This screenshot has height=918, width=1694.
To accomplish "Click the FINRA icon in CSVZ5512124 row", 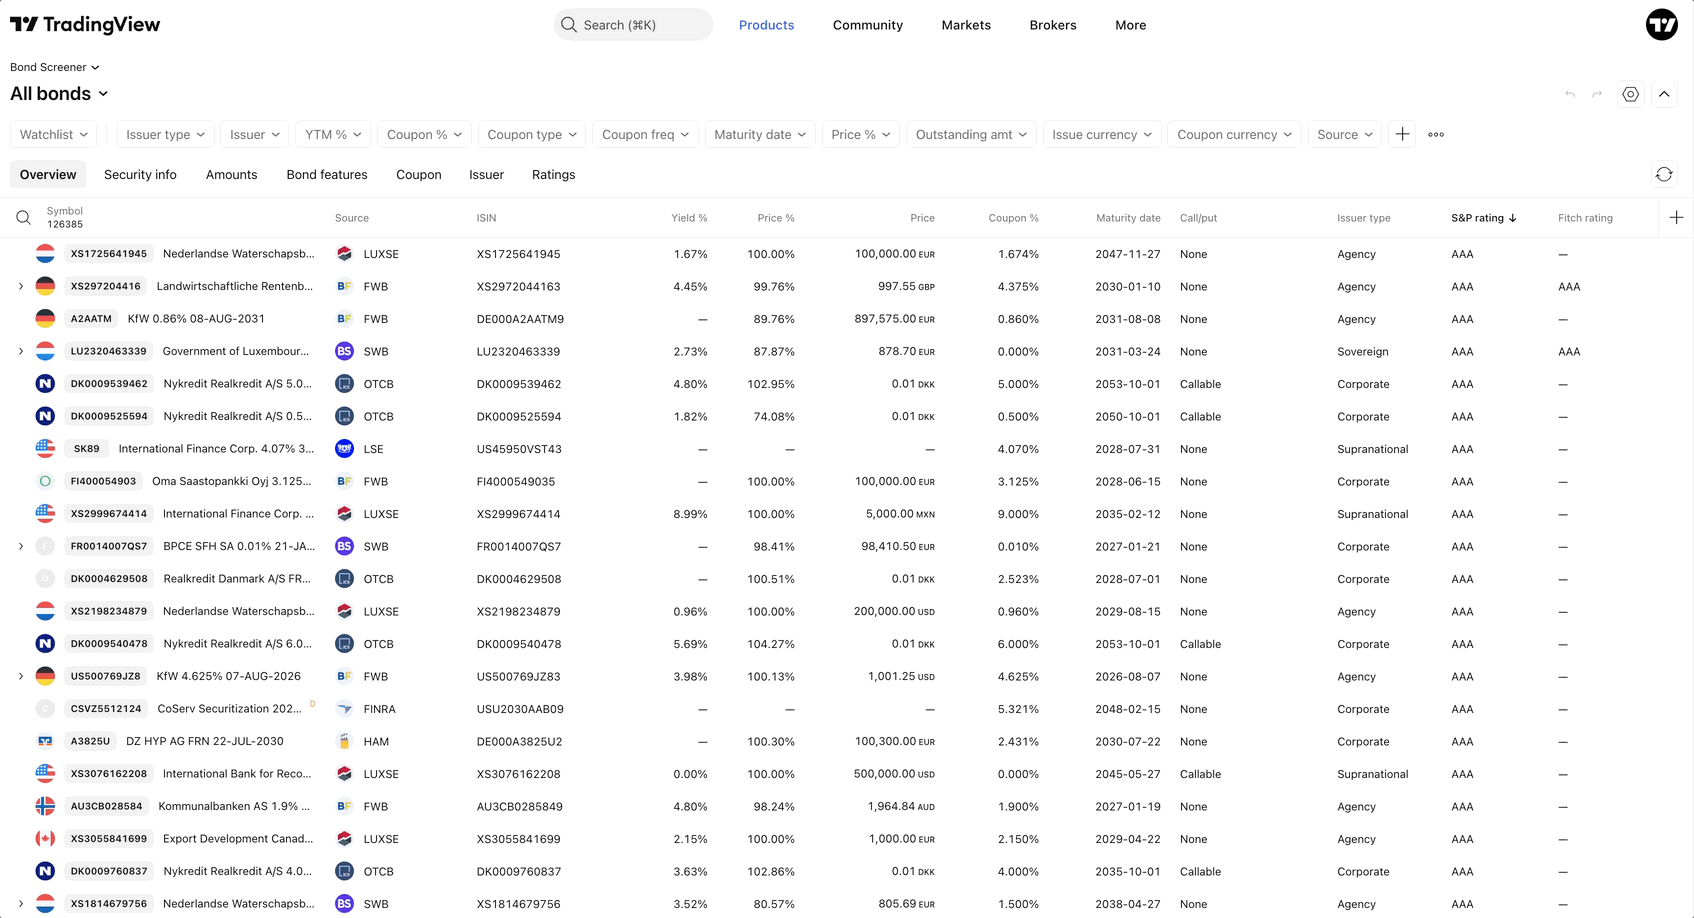I will coord(344,709).
